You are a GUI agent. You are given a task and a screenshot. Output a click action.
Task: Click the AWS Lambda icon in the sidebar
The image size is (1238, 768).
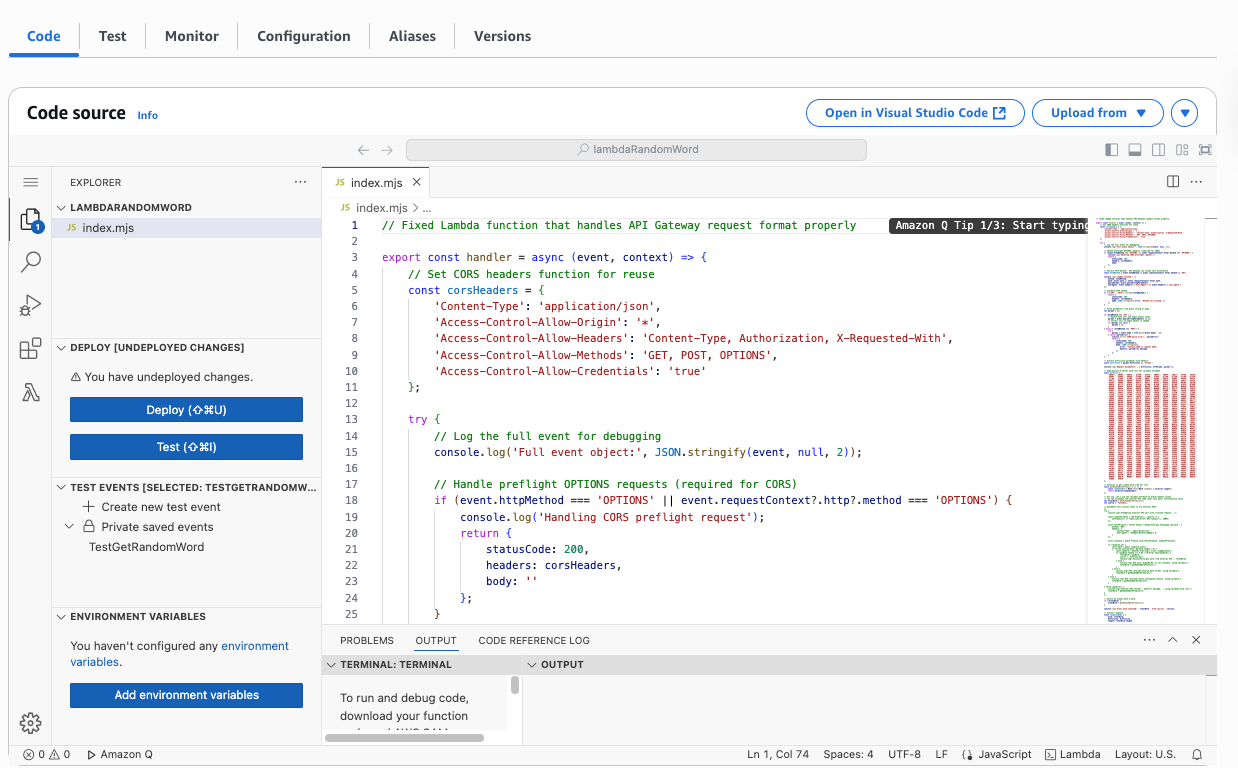(x=30, y=391)
